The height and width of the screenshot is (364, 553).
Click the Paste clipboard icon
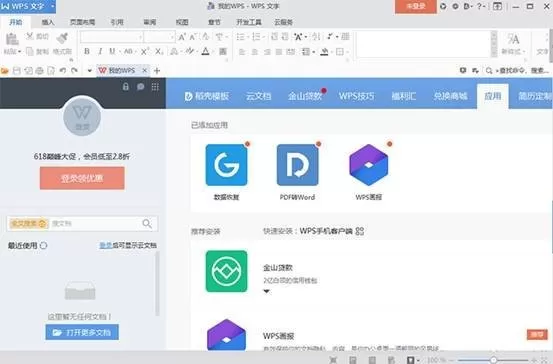(x=12, y=39)
